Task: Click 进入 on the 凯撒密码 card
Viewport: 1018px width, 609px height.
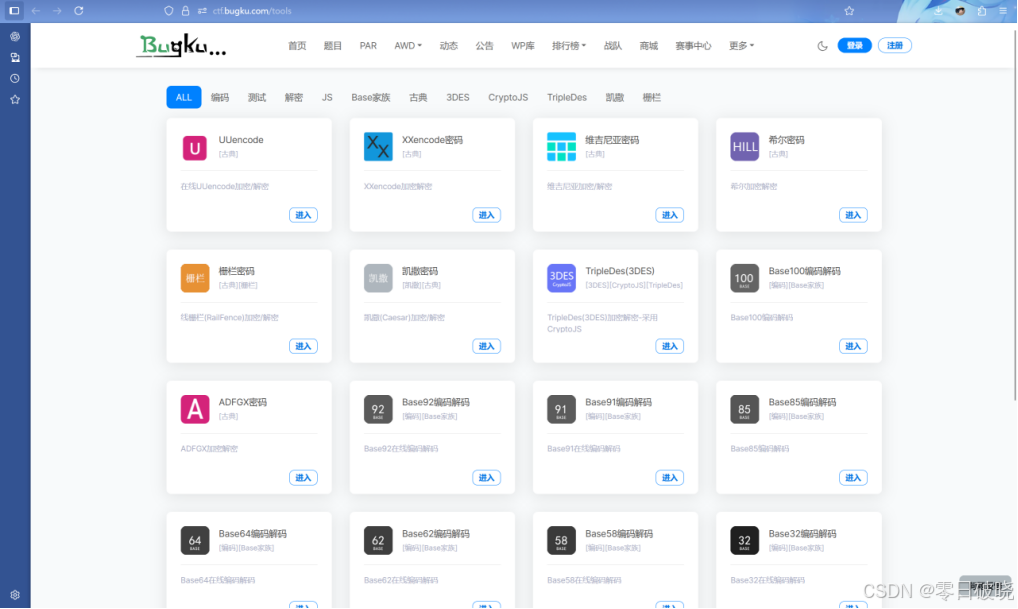Action: pyautogui.click(x=486, y=346)
